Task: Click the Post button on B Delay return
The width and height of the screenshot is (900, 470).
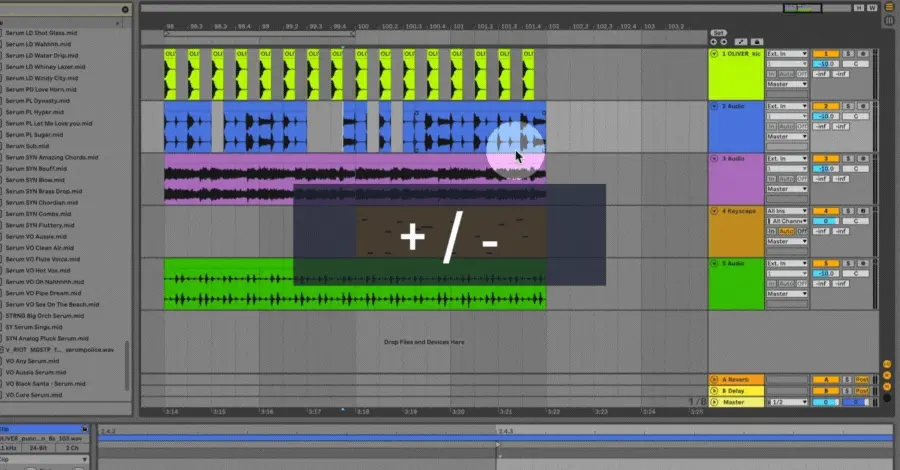Action: [x=862, y=391]
